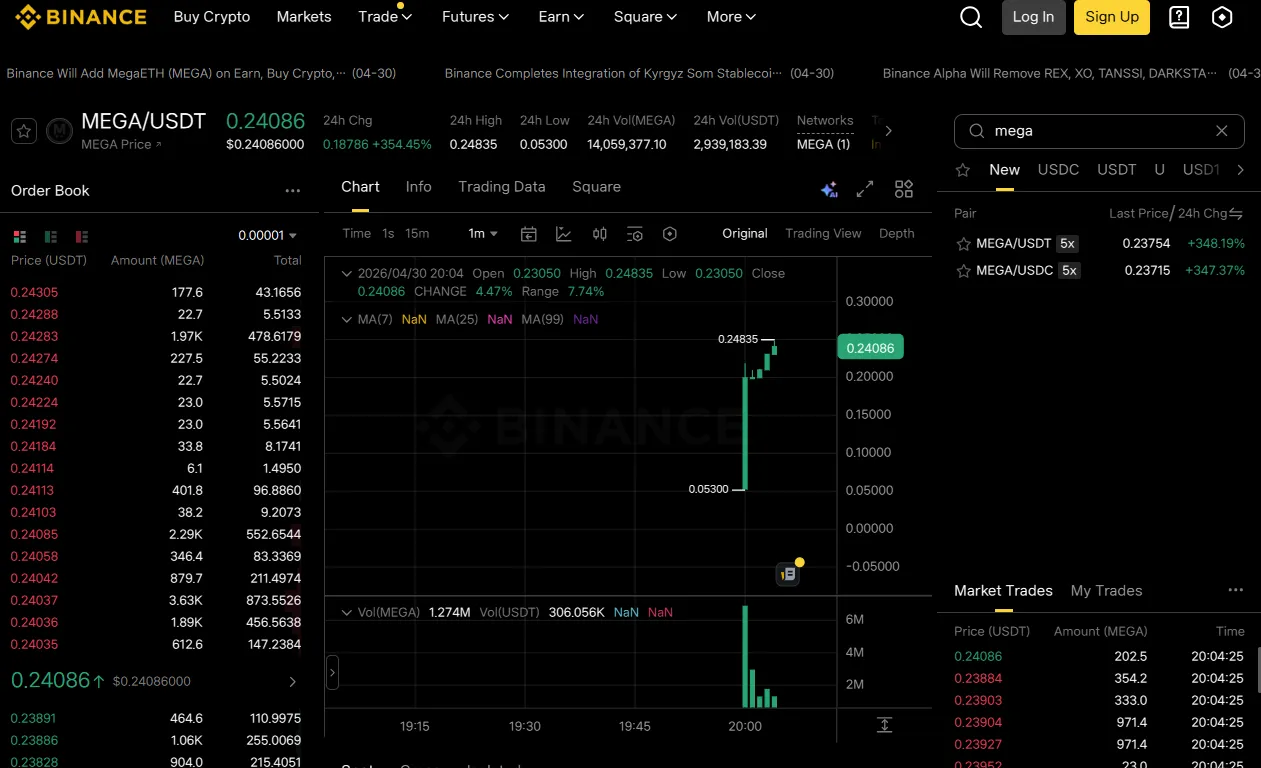Screen dimensions: 1261x768
Task: Open order book 0.00001 precision dropdown
Action: tap(268, 236)
